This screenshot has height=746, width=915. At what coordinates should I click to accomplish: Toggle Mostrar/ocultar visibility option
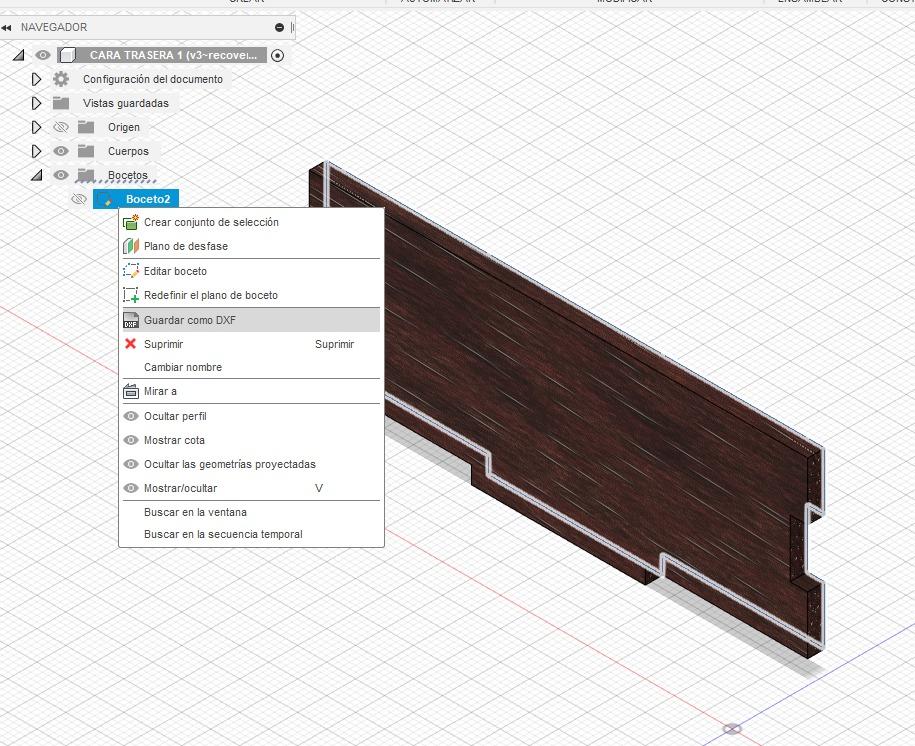pos(251,488)
